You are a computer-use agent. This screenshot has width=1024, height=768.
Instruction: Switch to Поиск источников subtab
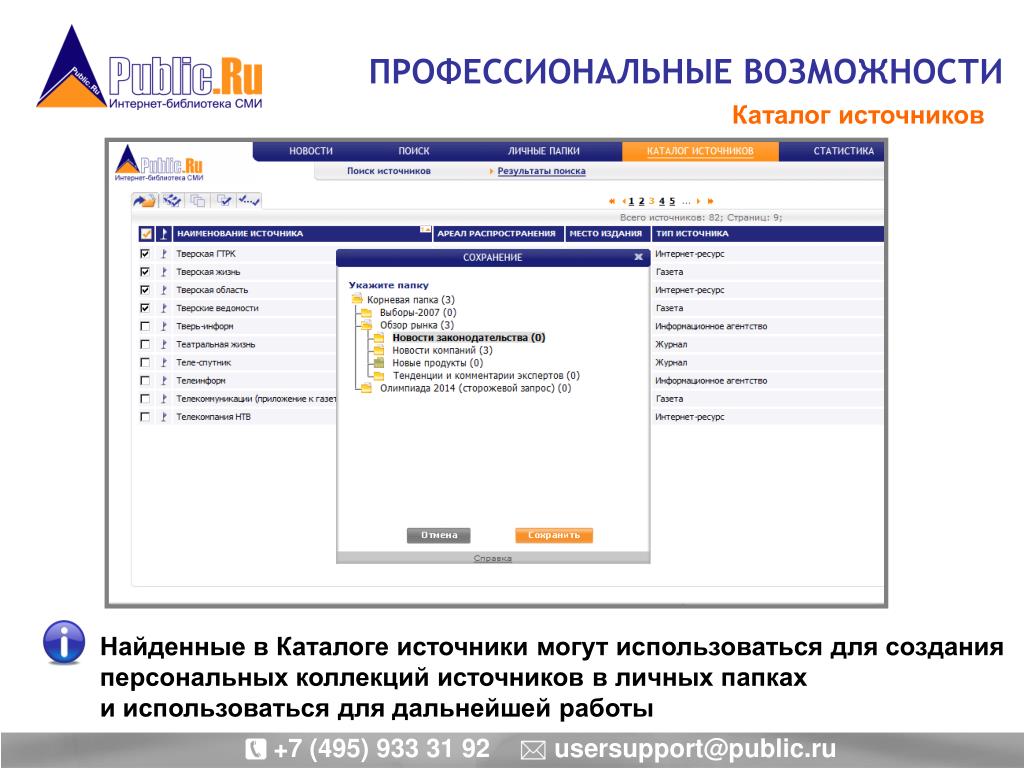pos(389,171)
